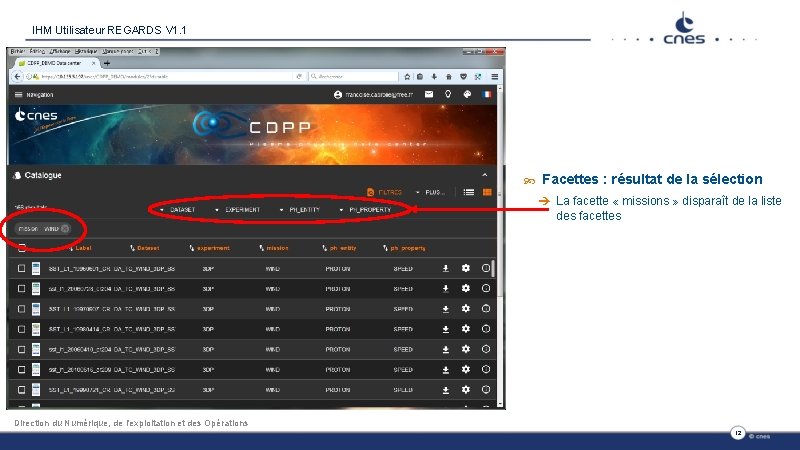
Task: Click the cnes logo in the banner
Action: point(36,115)
